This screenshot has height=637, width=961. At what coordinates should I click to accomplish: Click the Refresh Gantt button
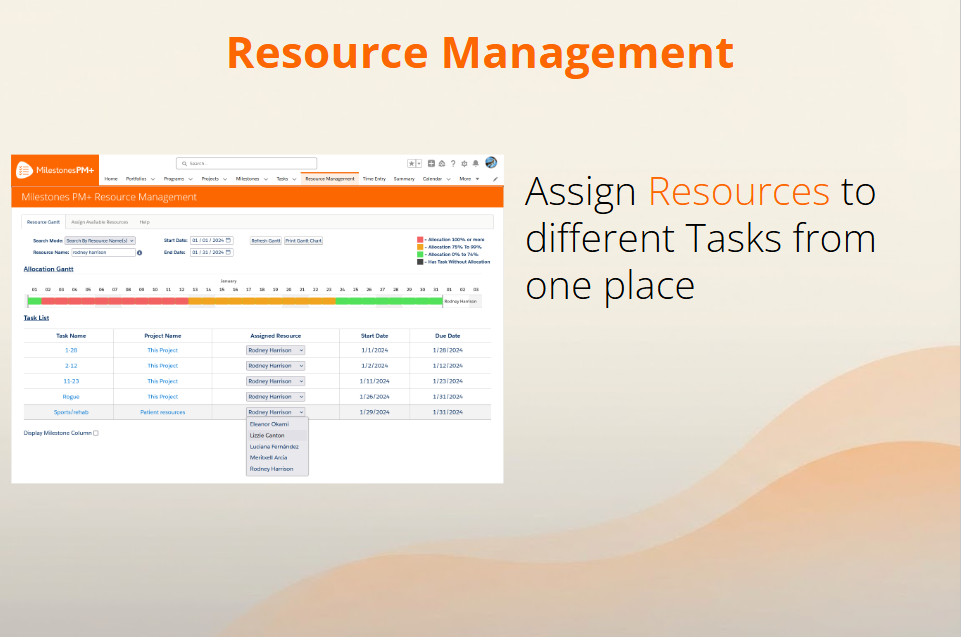pos(265,241)
